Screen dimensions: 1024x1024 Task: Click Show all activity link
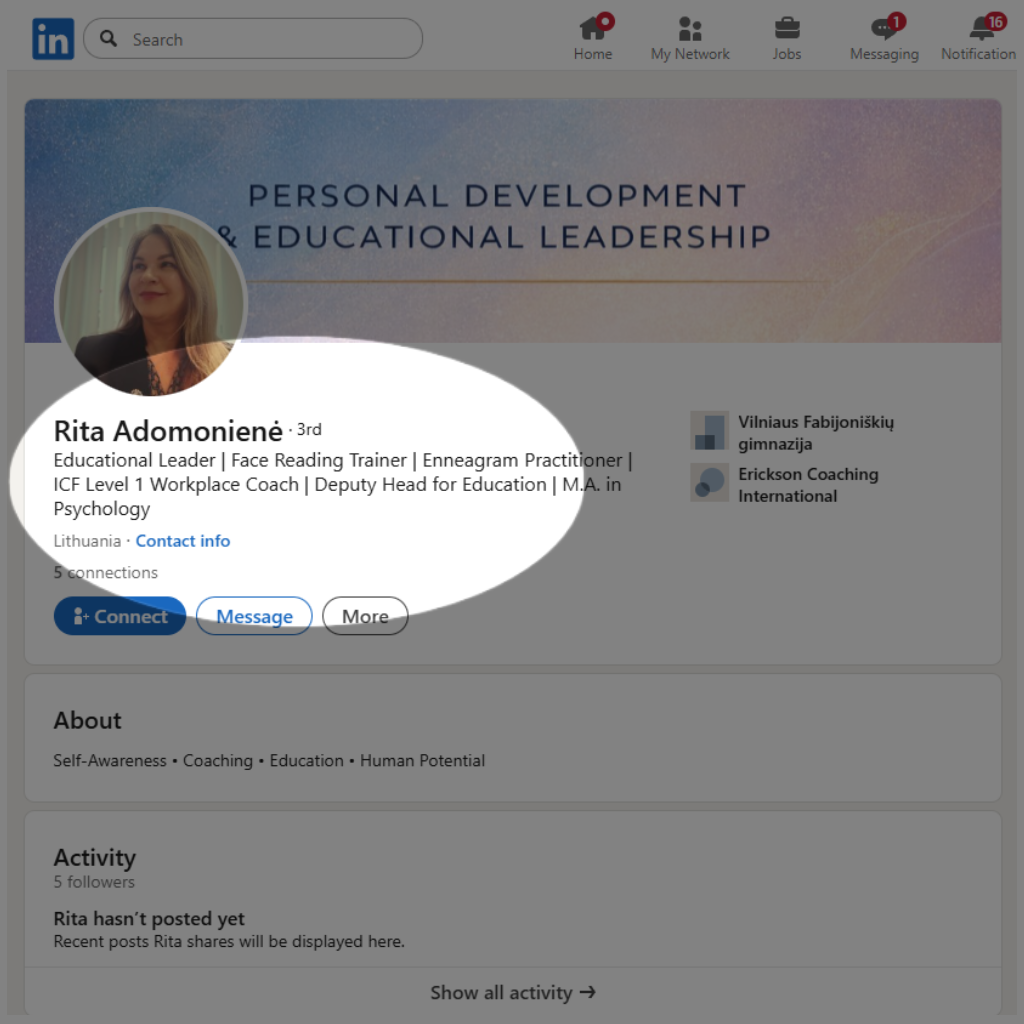point(512,992)
